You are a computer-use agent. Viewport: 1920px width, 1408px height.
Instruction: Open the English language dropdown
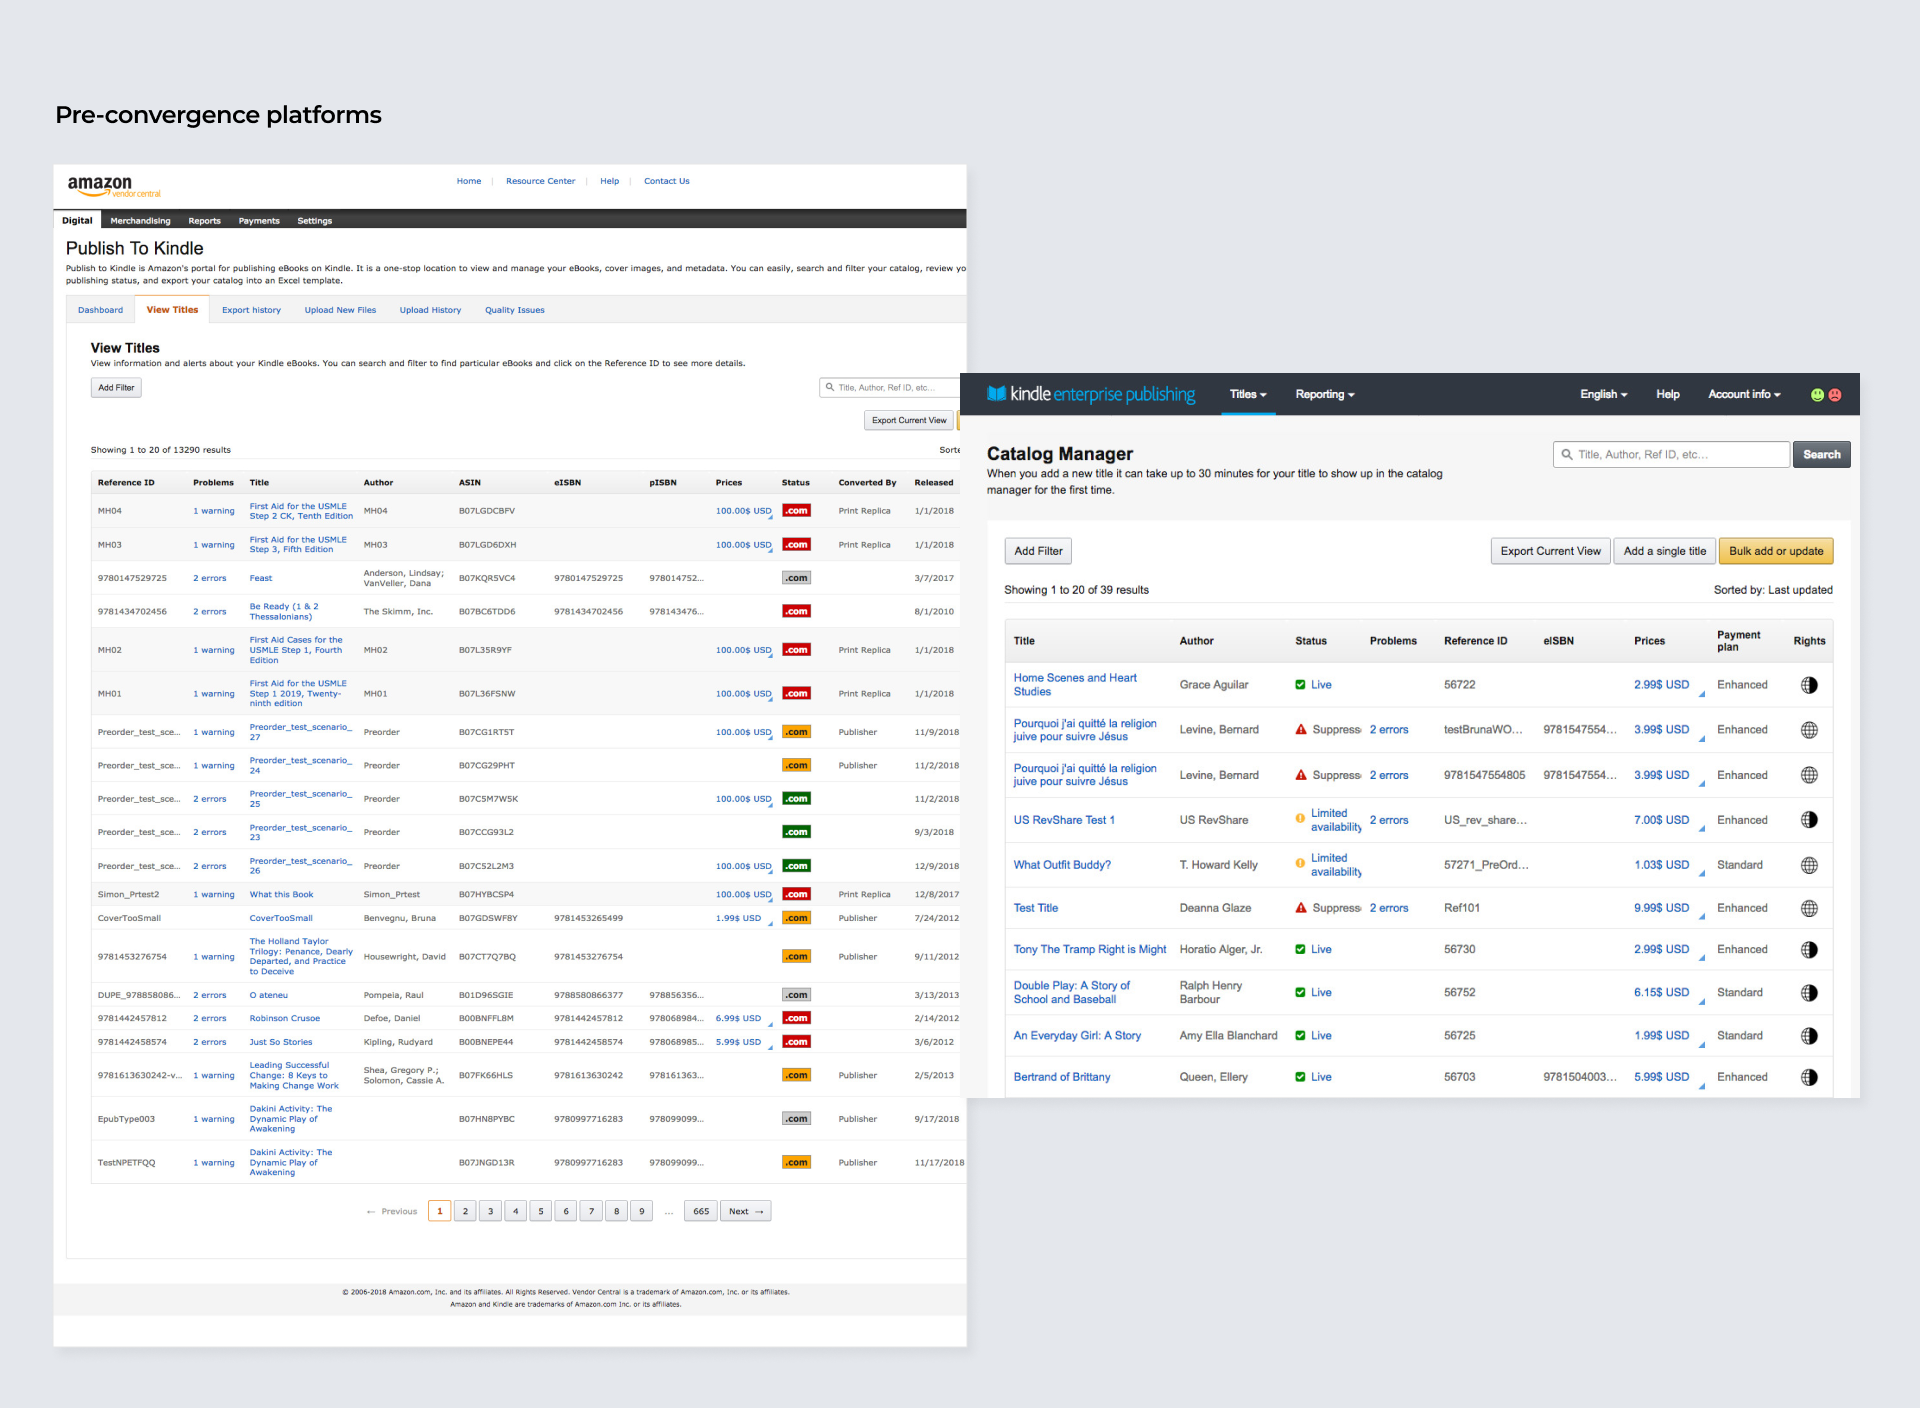pyautogui.click(x=1603, y=394)
